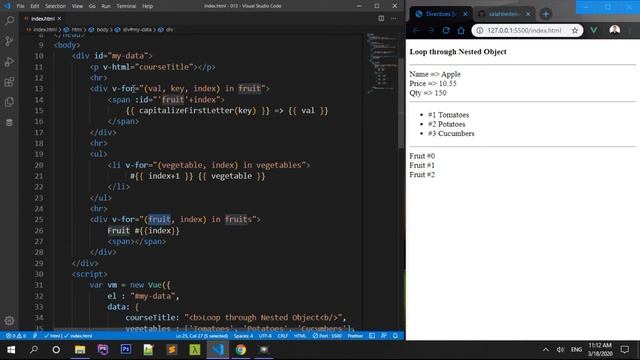Screen dimensions: 640x360
Task: Open notifications bell in status bar
Action: (x=395, y=336)
